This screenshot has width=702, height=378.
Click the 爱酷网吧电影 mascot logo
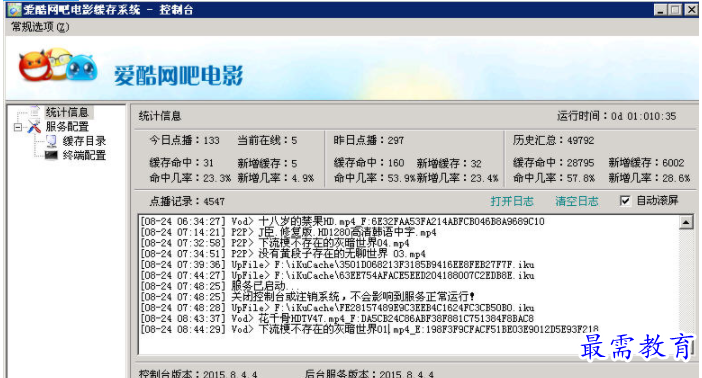click(x=58, y=66)
